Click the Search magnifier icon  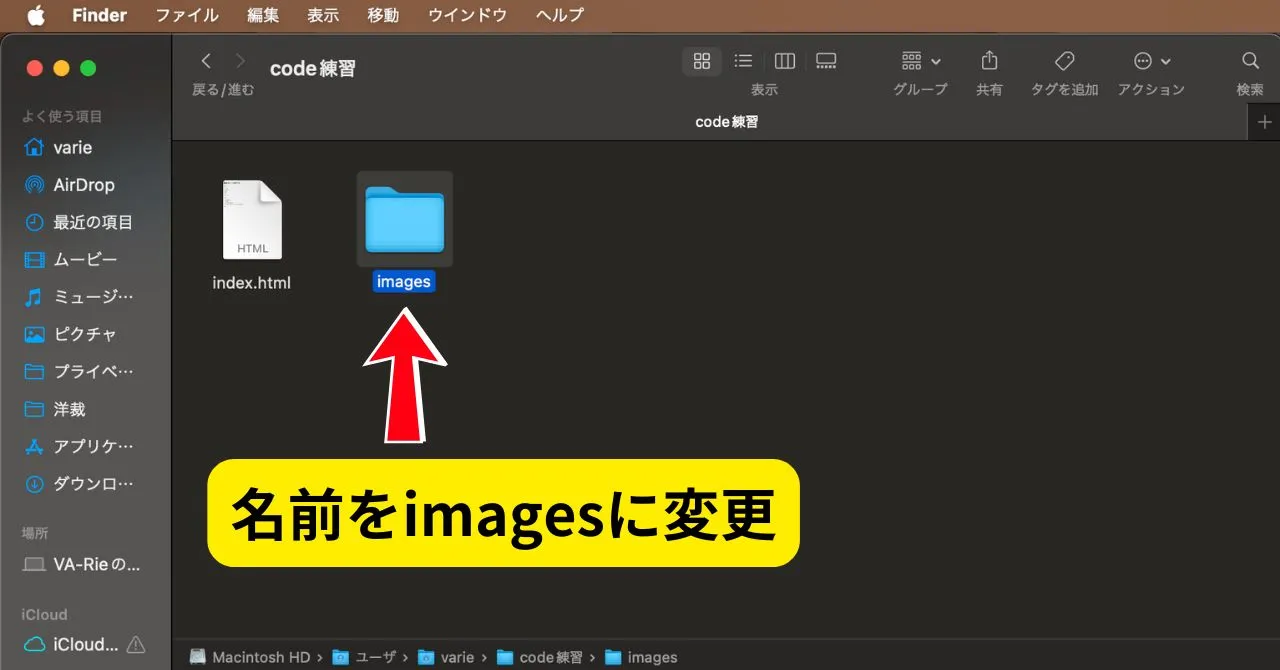click(x=1250, y=61)
